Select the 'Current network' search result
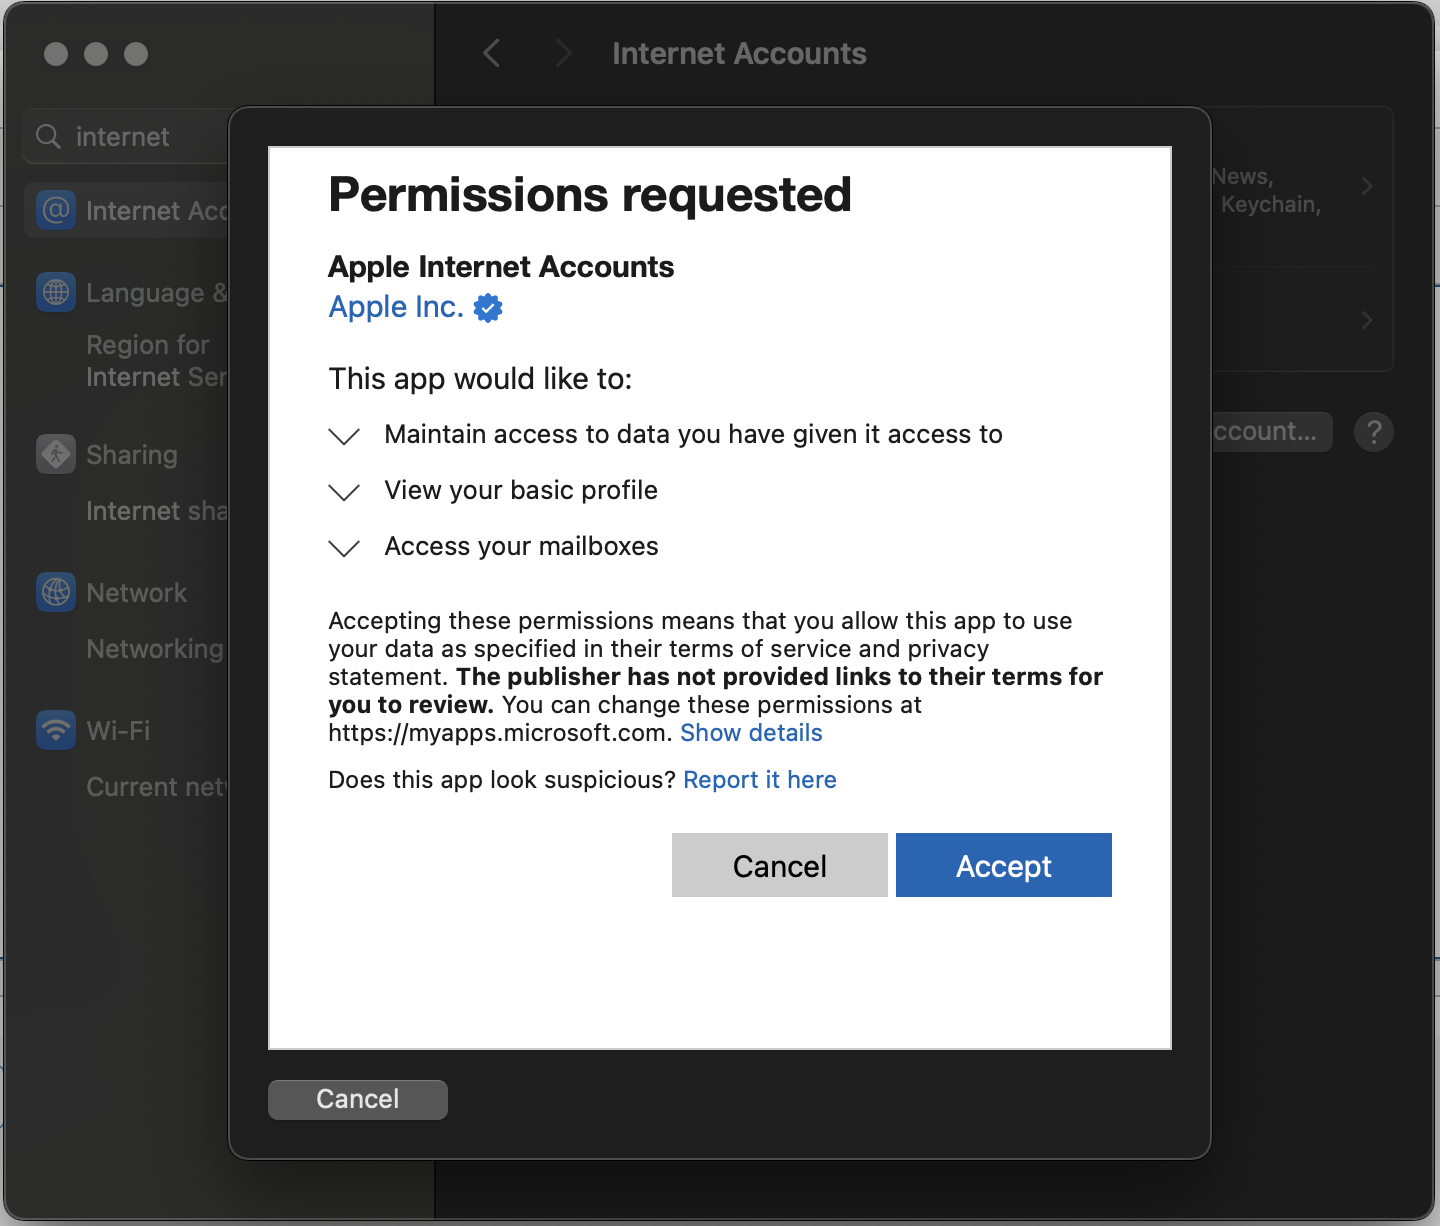Viewport: 1440px width, 1226px height. click(x=156, y=787)
